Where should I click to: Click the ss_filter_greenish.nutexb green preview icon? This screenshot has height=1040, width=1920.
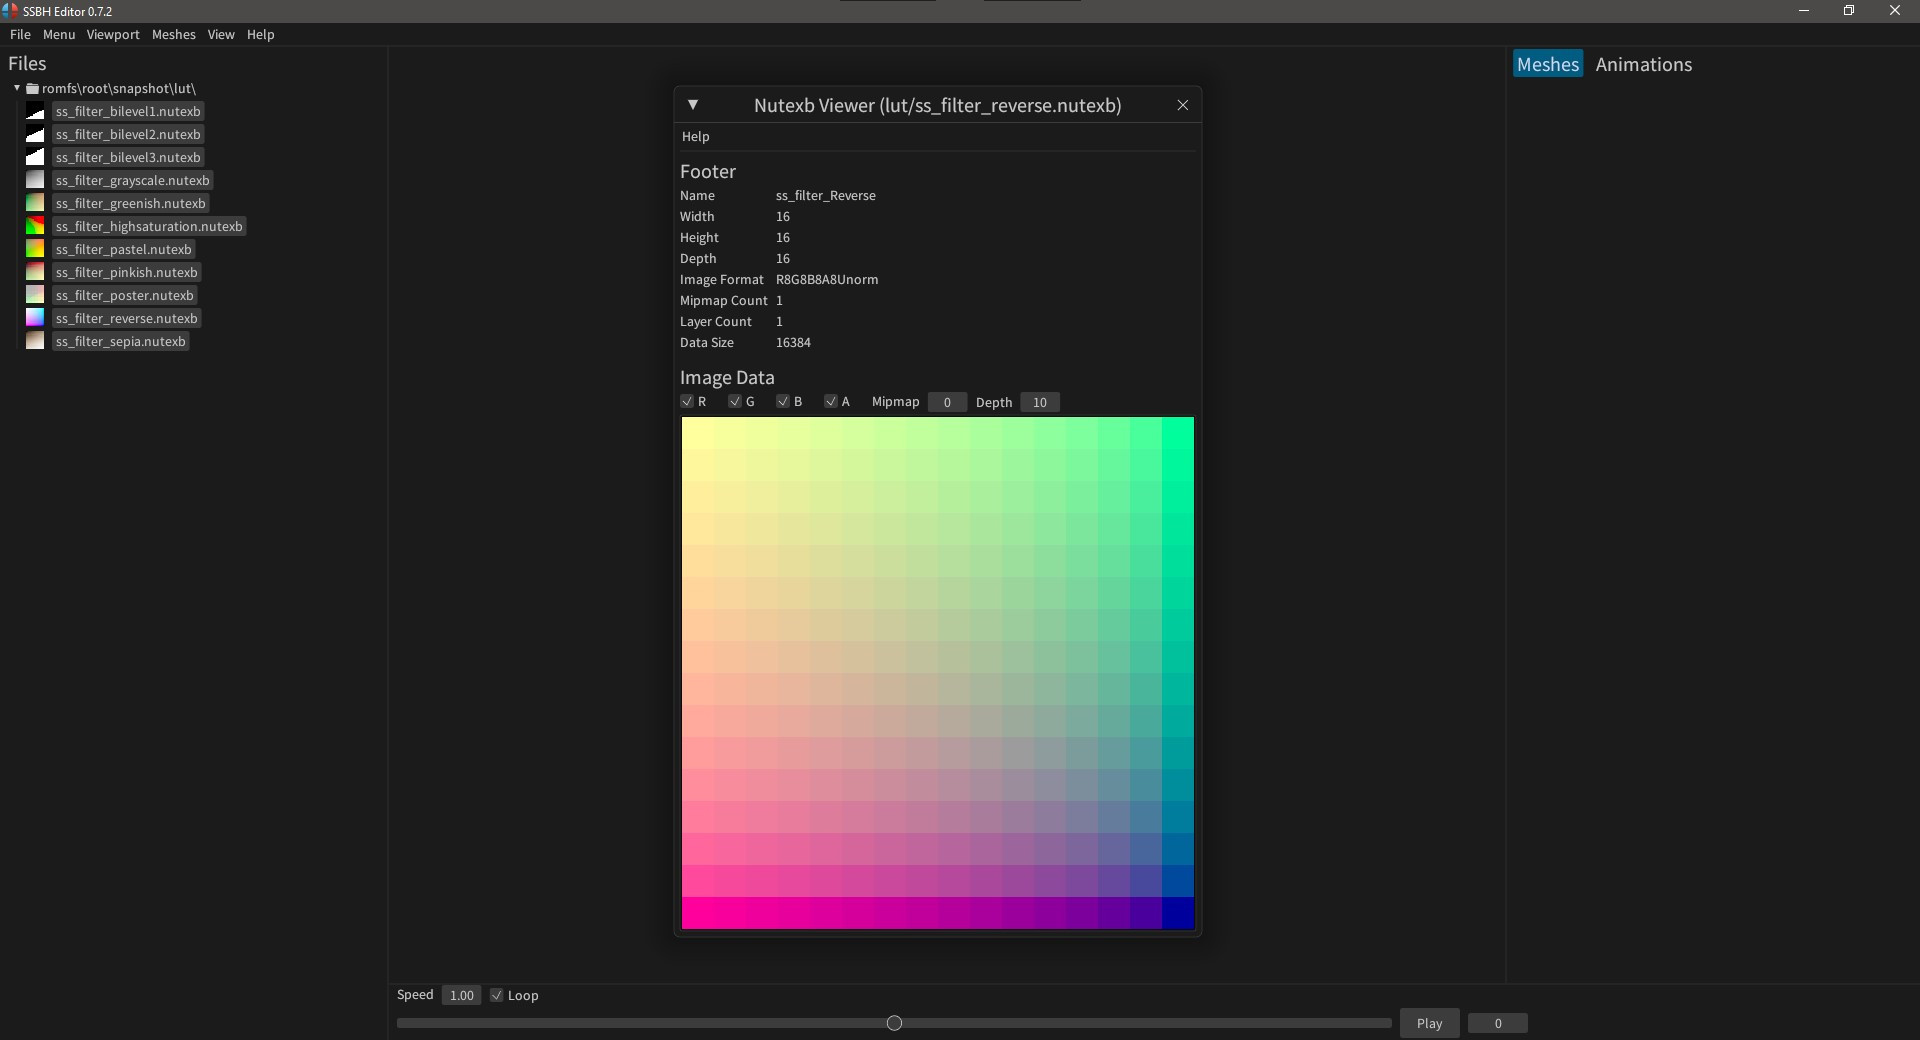[x=35, y=202]
